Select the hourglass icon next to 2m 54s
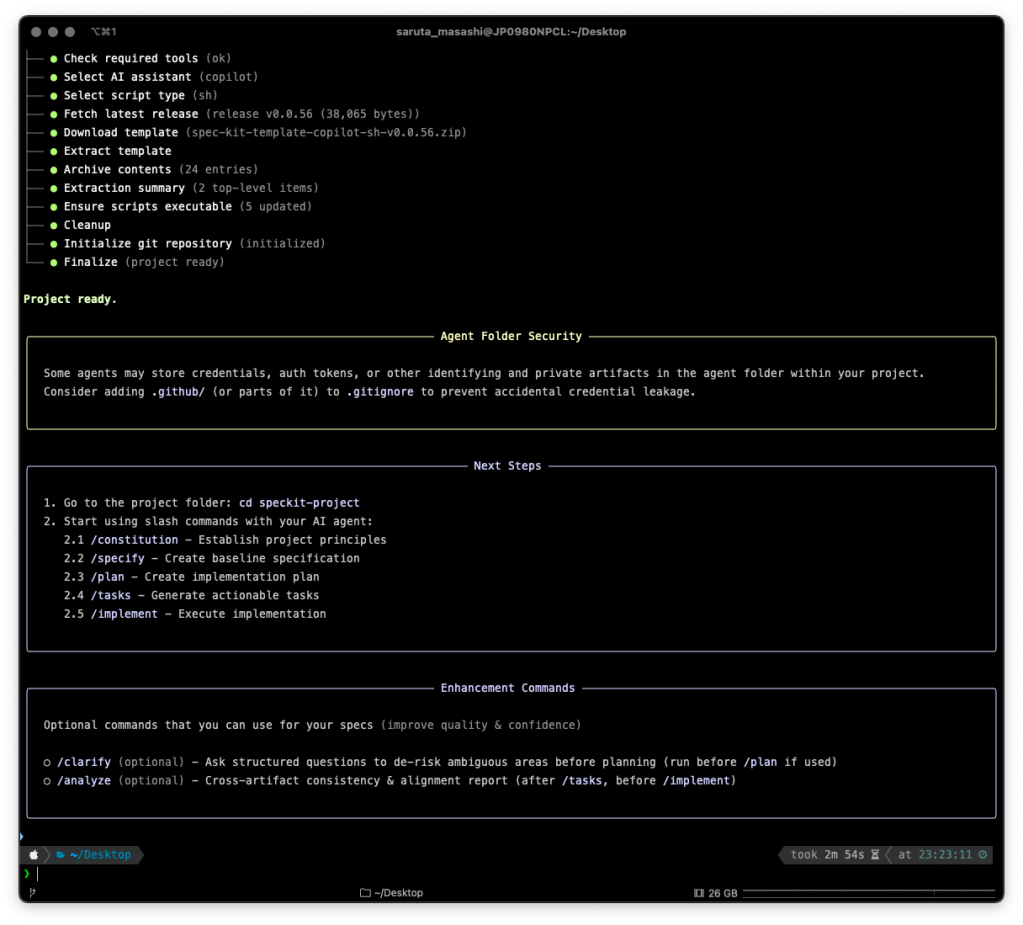 [x=875, y=855]
